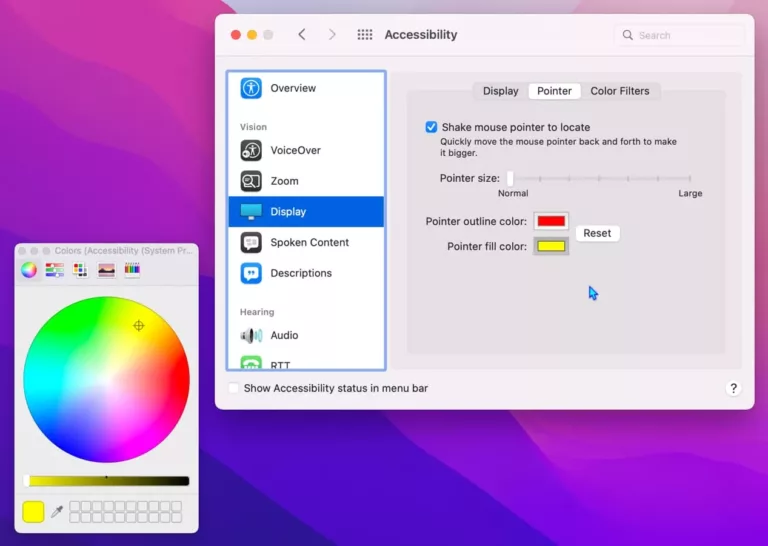
Task: Reset pointer colors with Reset button
Action: (x=598, y=233)
